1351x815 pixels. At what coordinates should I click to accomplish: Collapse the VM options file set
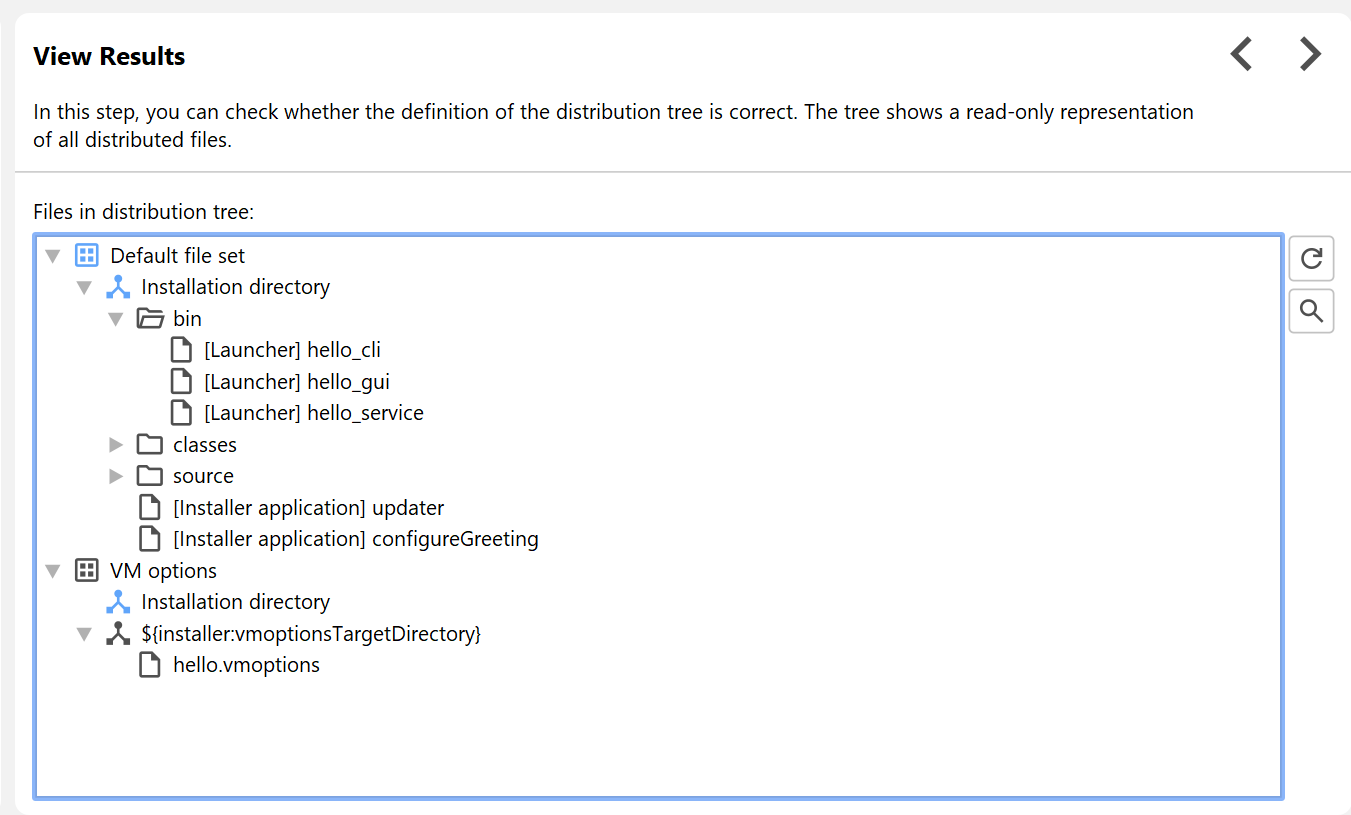[x=53, y=571]
